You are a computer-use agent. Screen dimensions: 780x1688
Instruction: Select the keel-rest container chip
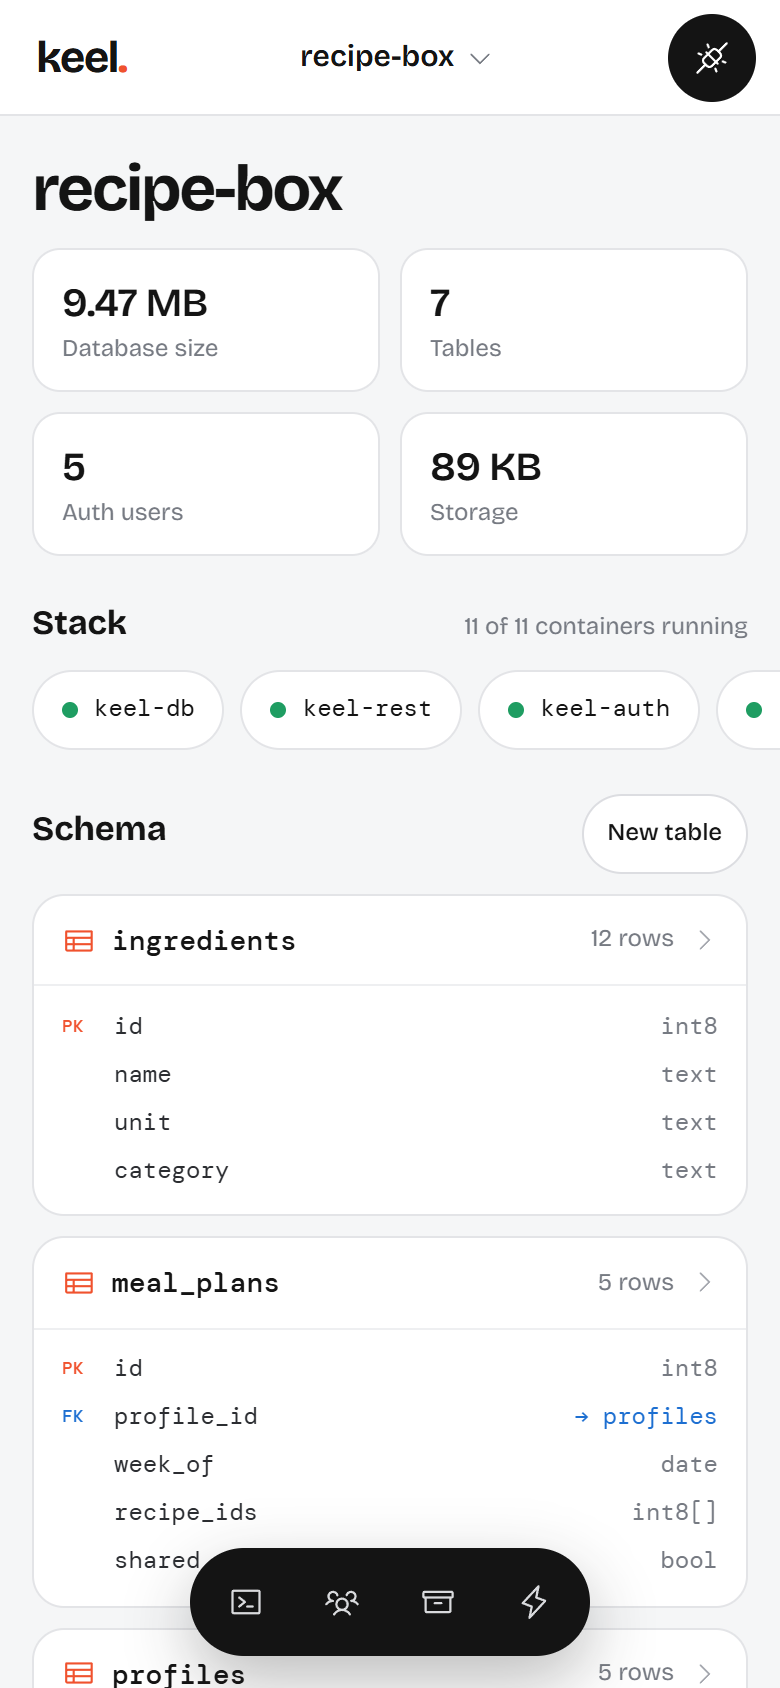(x=351, y=709)
